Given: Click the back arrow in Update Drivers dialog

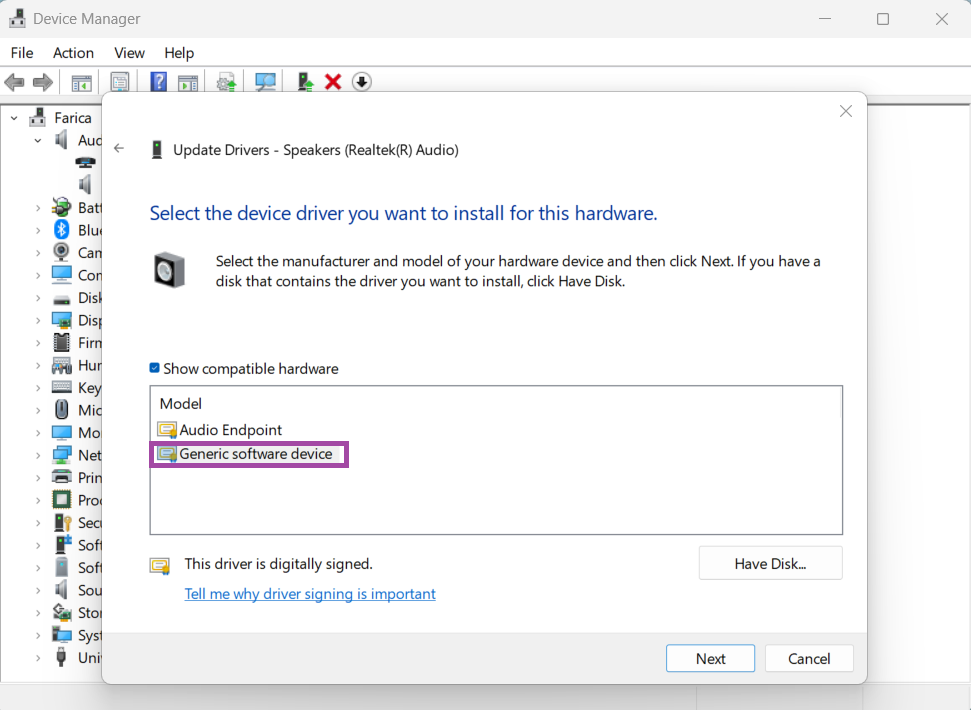Looking at the screenshot, I should 119,149.
